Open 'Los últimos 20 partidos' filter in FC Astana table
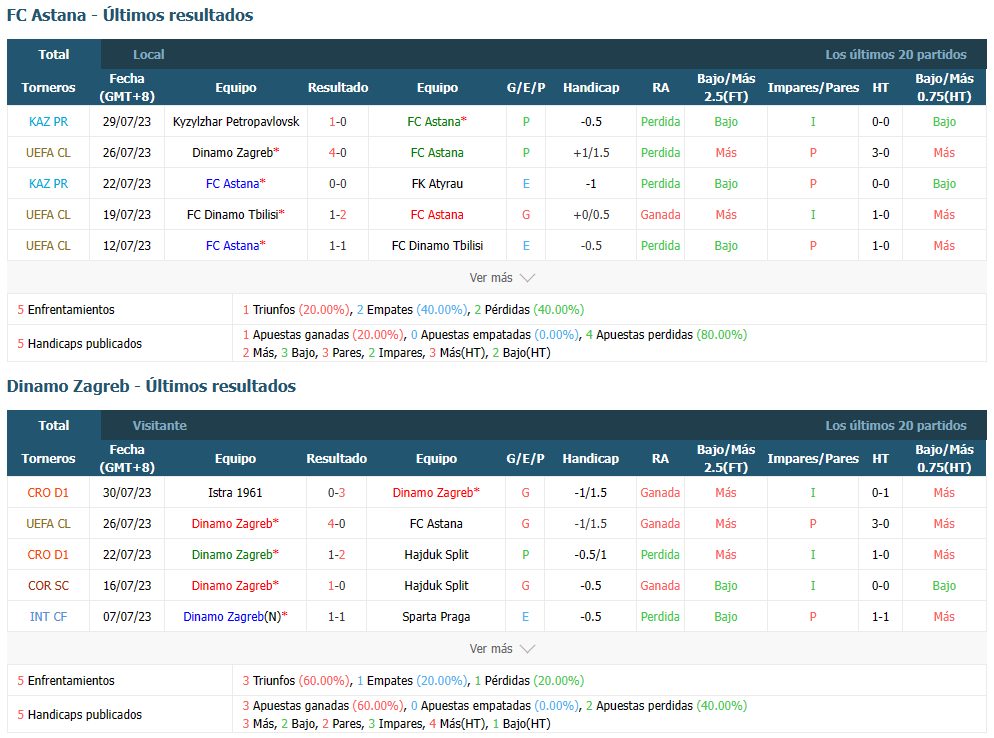The height and width of the screenshot is (738, 994). tap(896, 55)
